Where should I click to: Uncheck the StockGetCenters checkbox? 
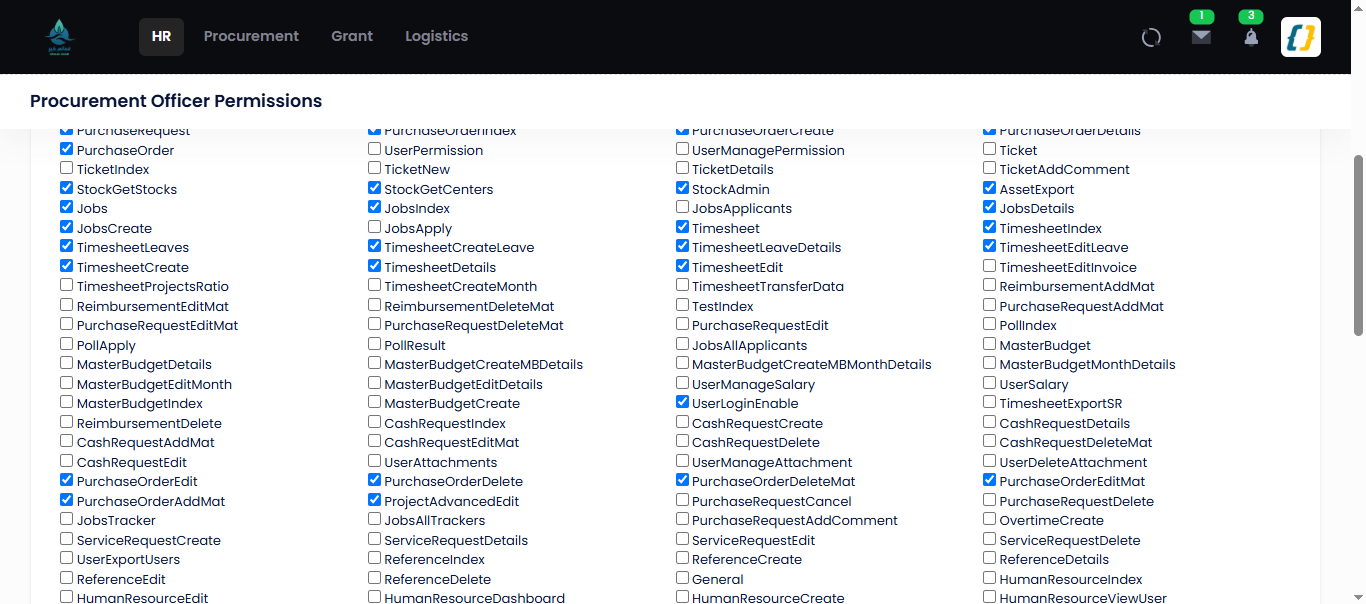[375, 188]
